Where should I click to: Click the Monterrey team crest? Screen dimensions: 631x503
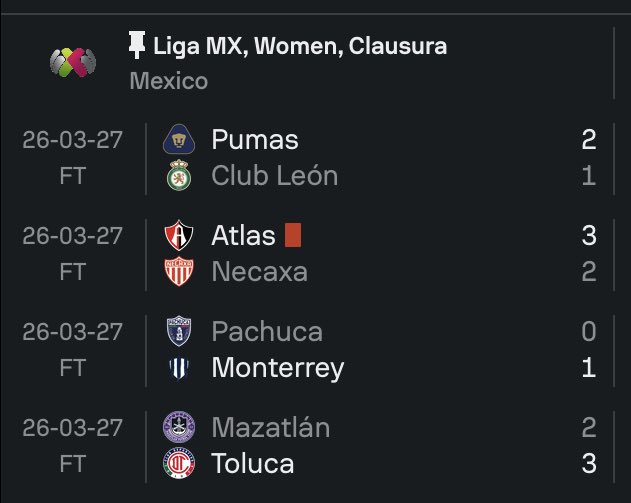pyautogui.click(x=178, y=368)
